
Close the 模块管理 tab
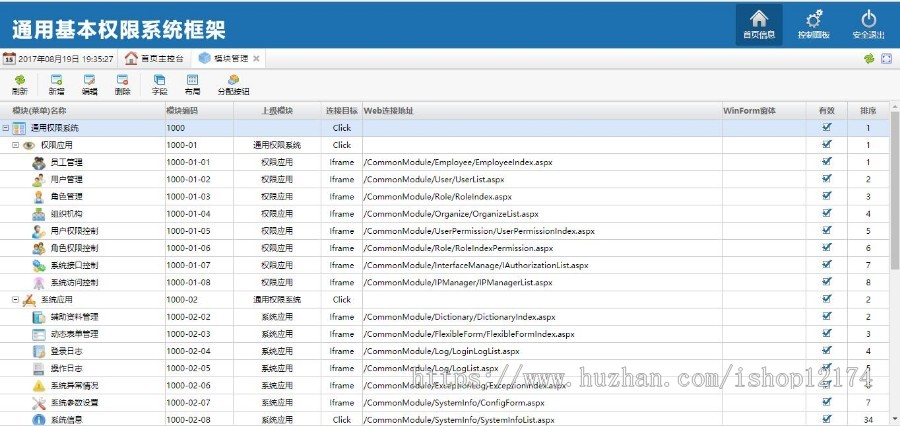(256, 59)
